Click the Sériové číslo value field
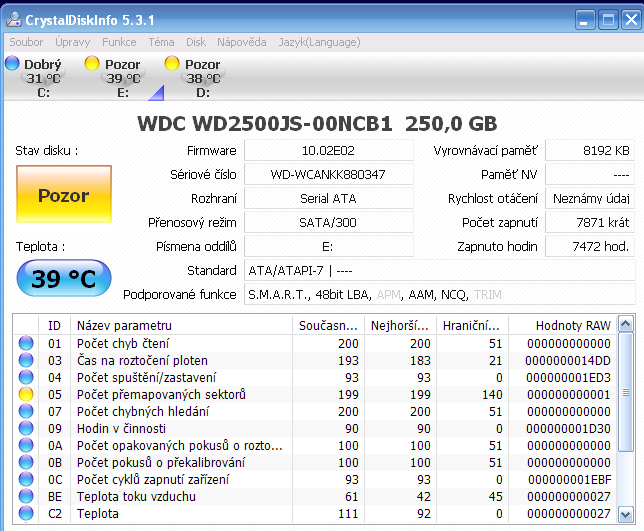 pos(328,174)
